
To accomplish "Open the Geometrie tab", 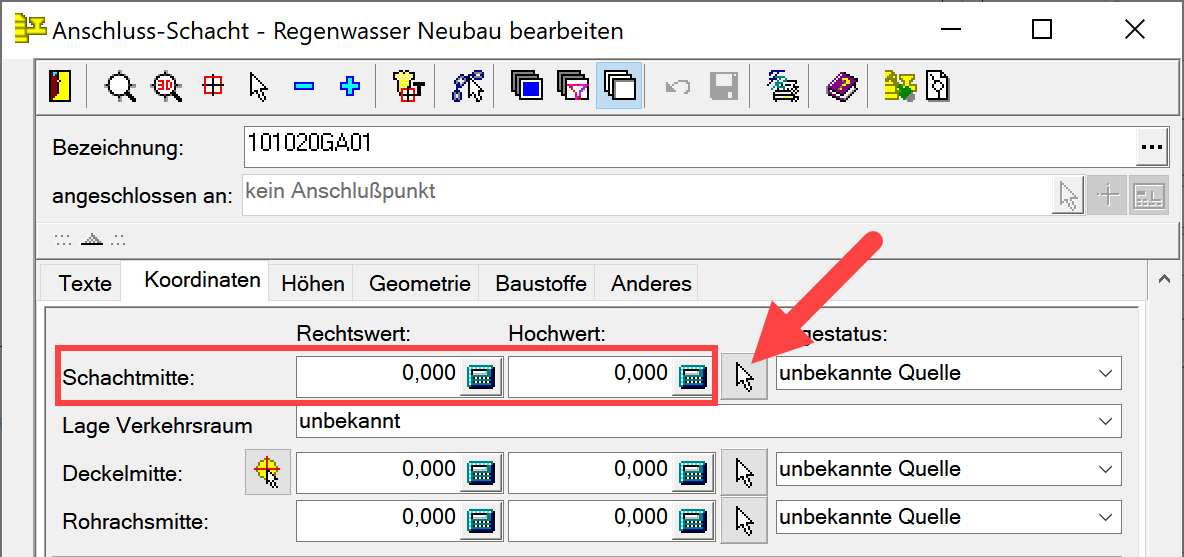I will point(419,283).
